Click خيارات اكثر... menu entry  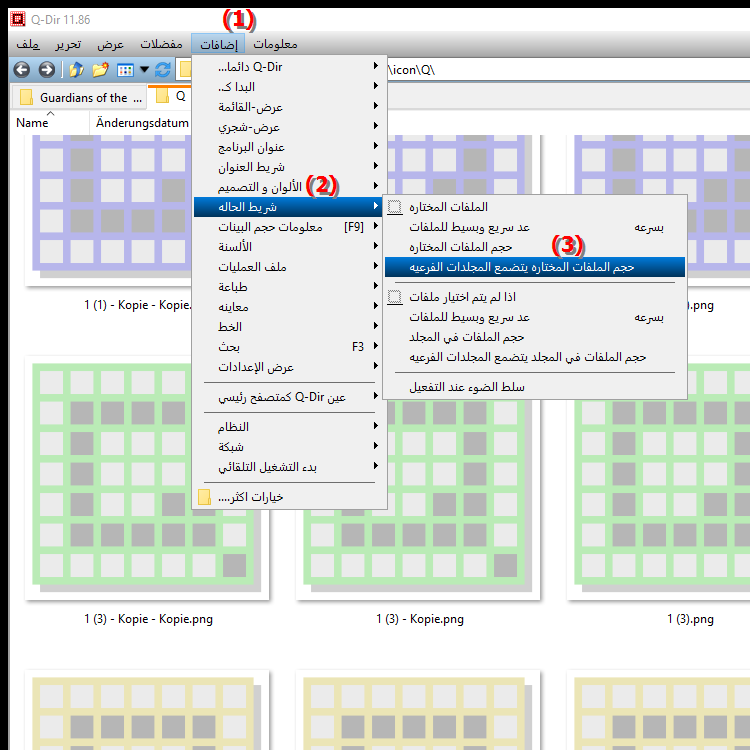point(289,497)
